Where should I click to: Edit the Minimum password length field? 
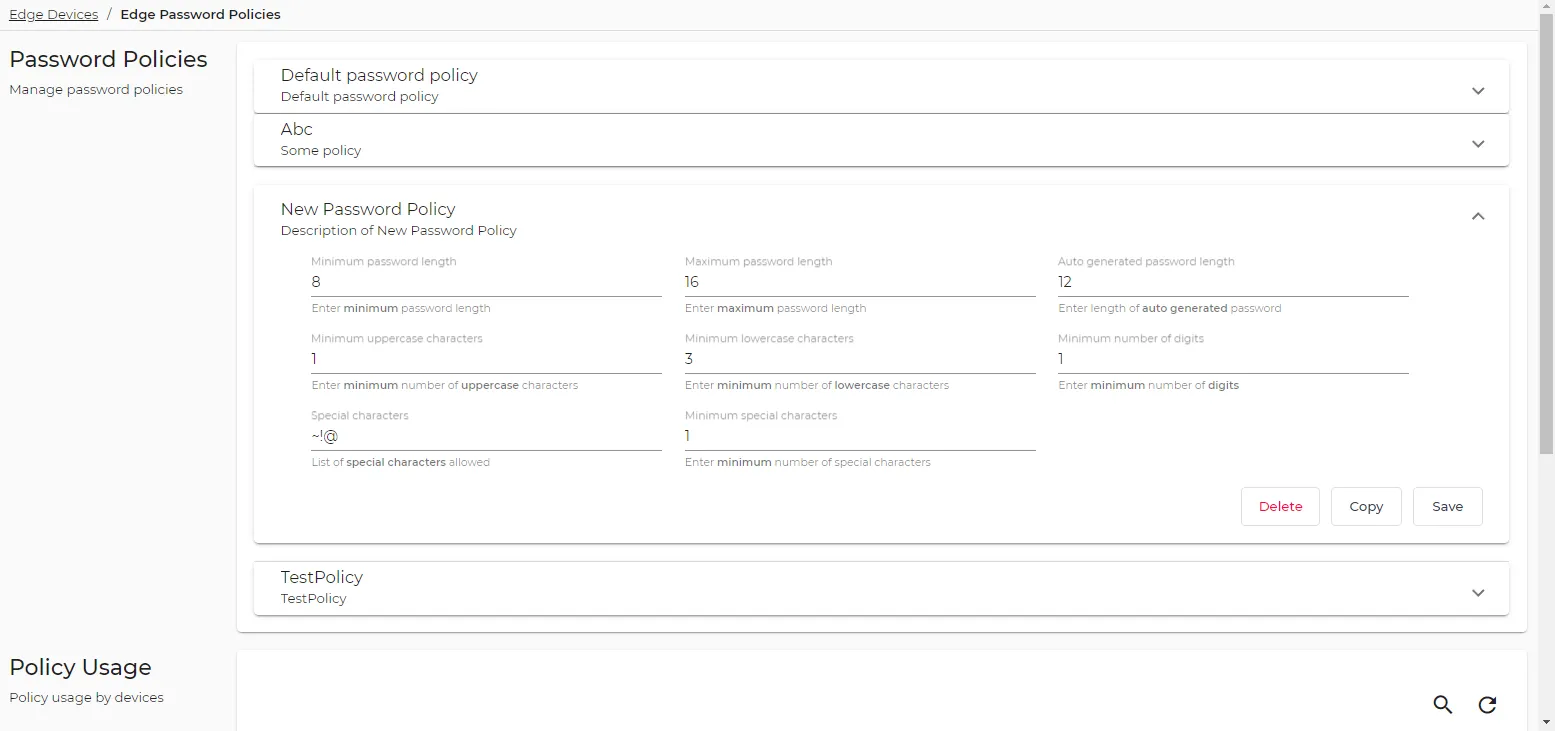[x=486, y=282]
